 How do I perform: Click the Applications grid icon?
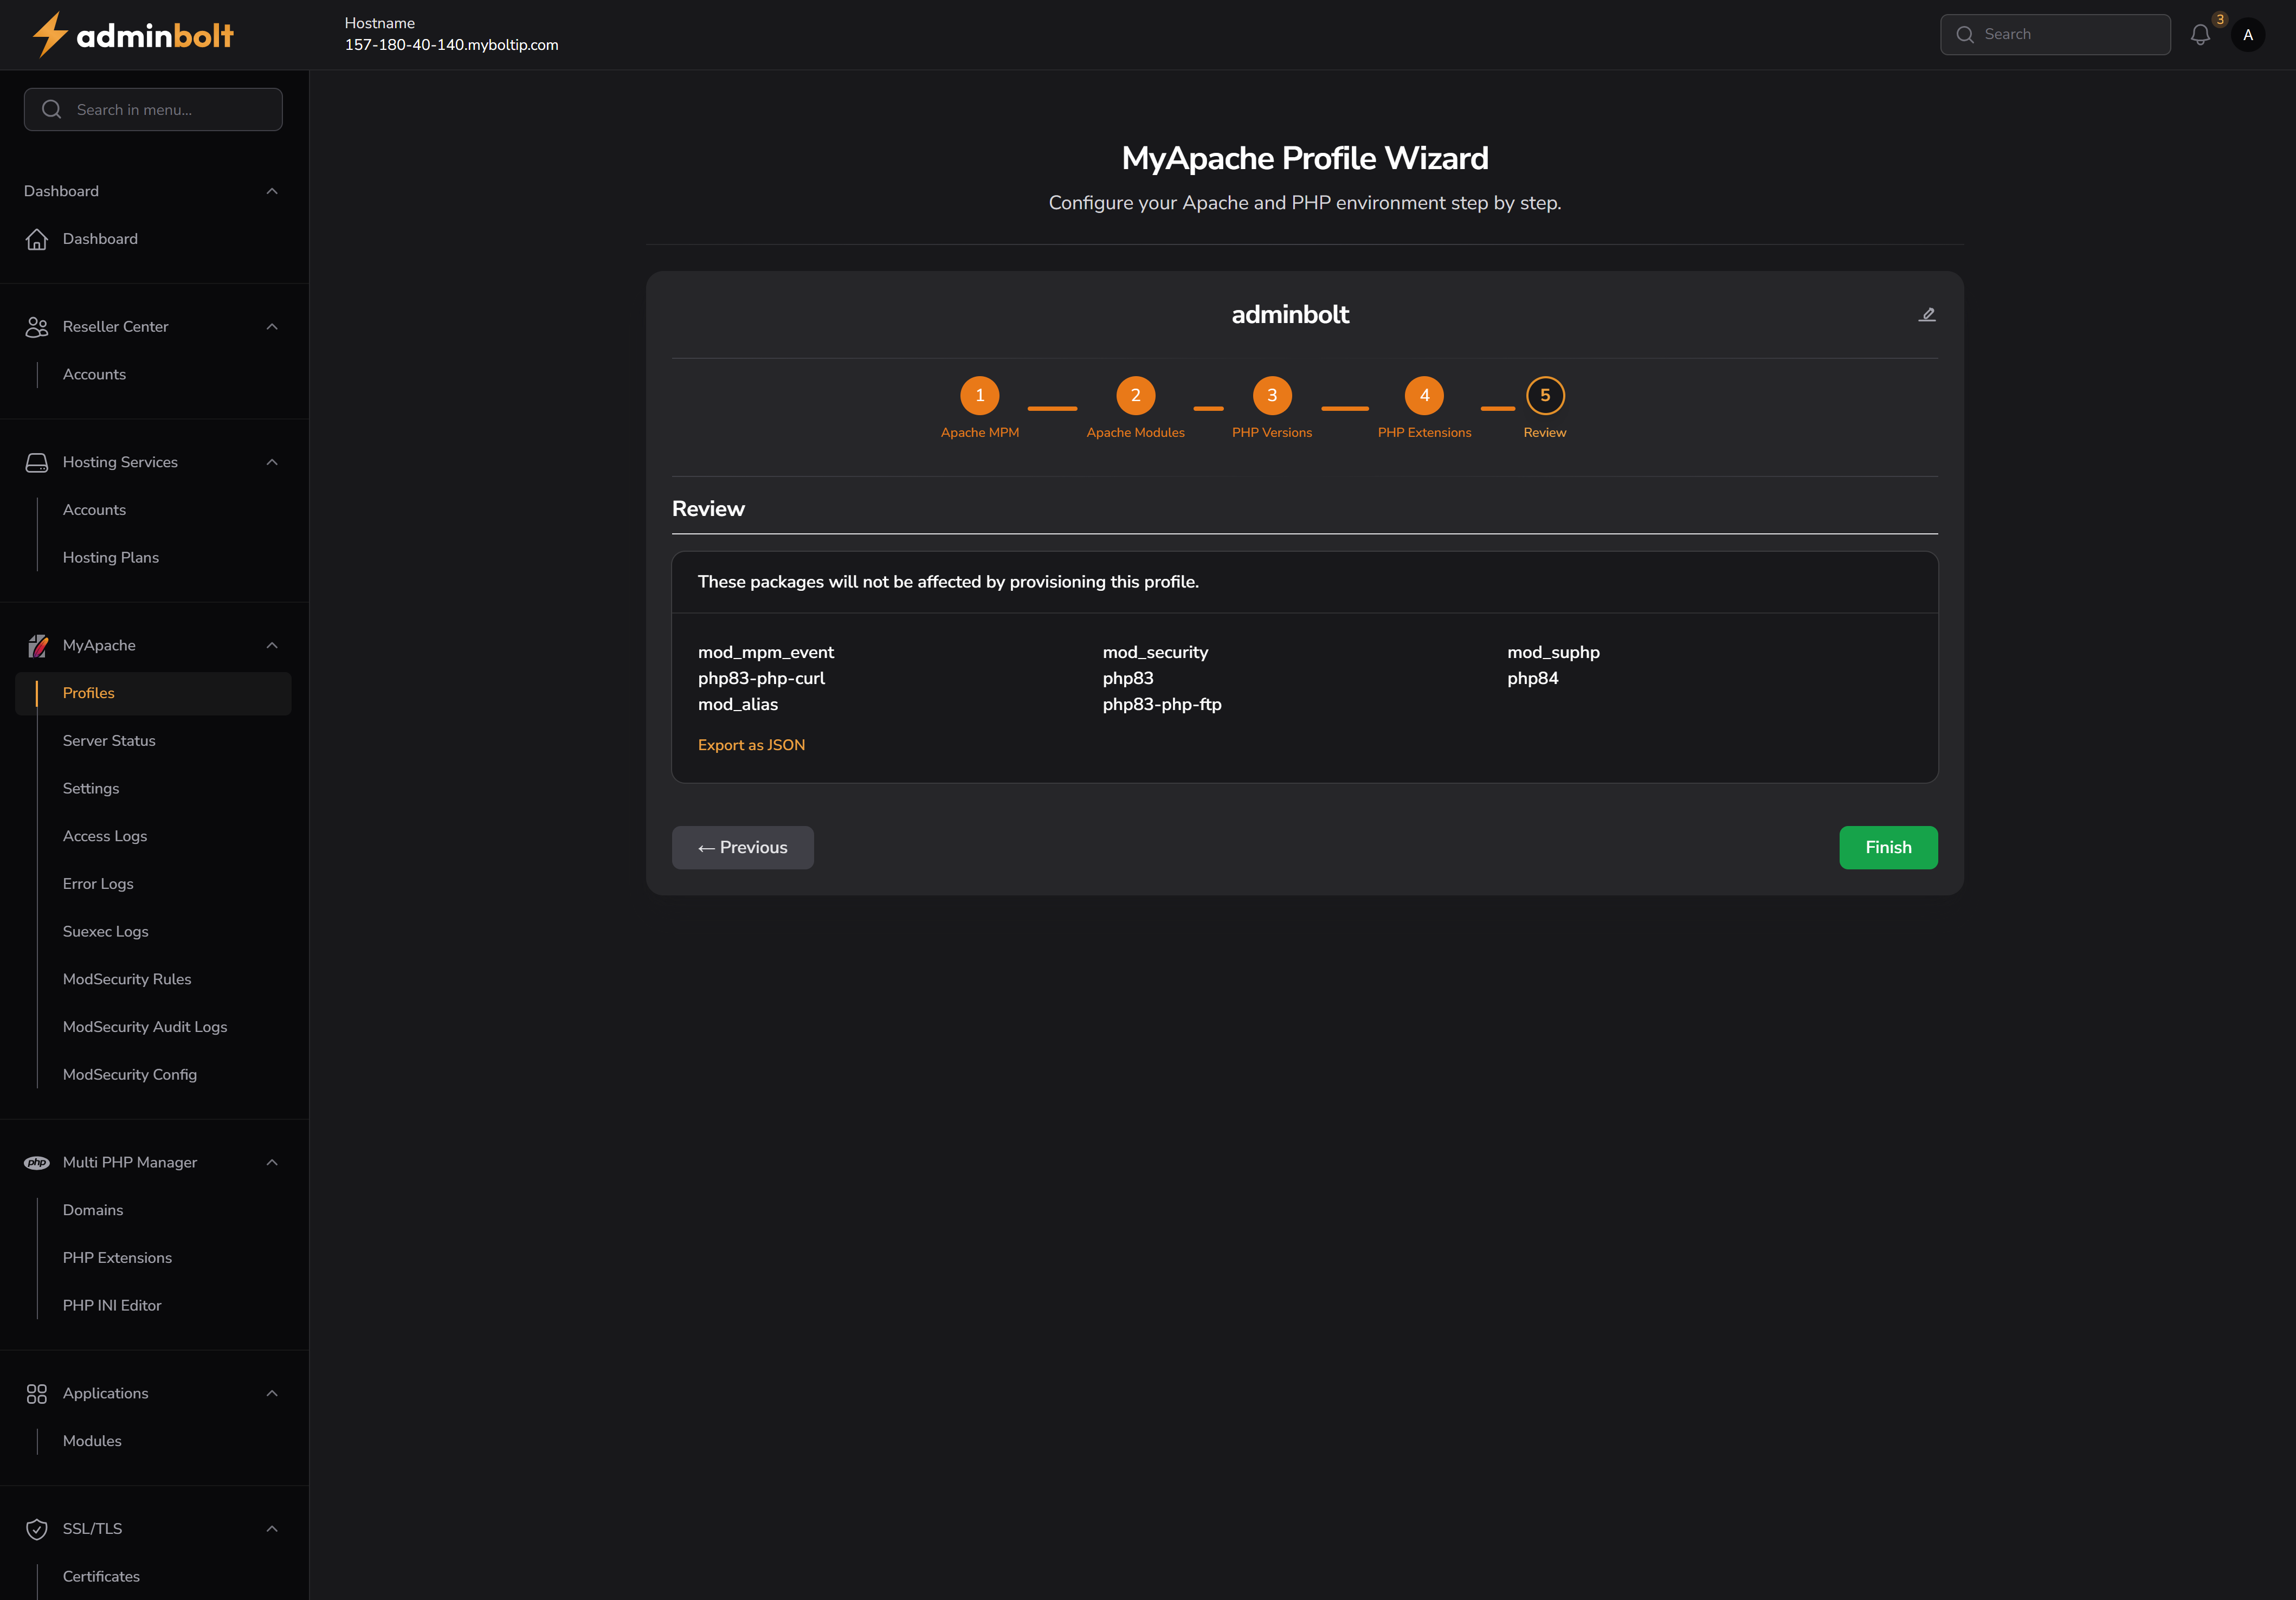point(37,1393)
